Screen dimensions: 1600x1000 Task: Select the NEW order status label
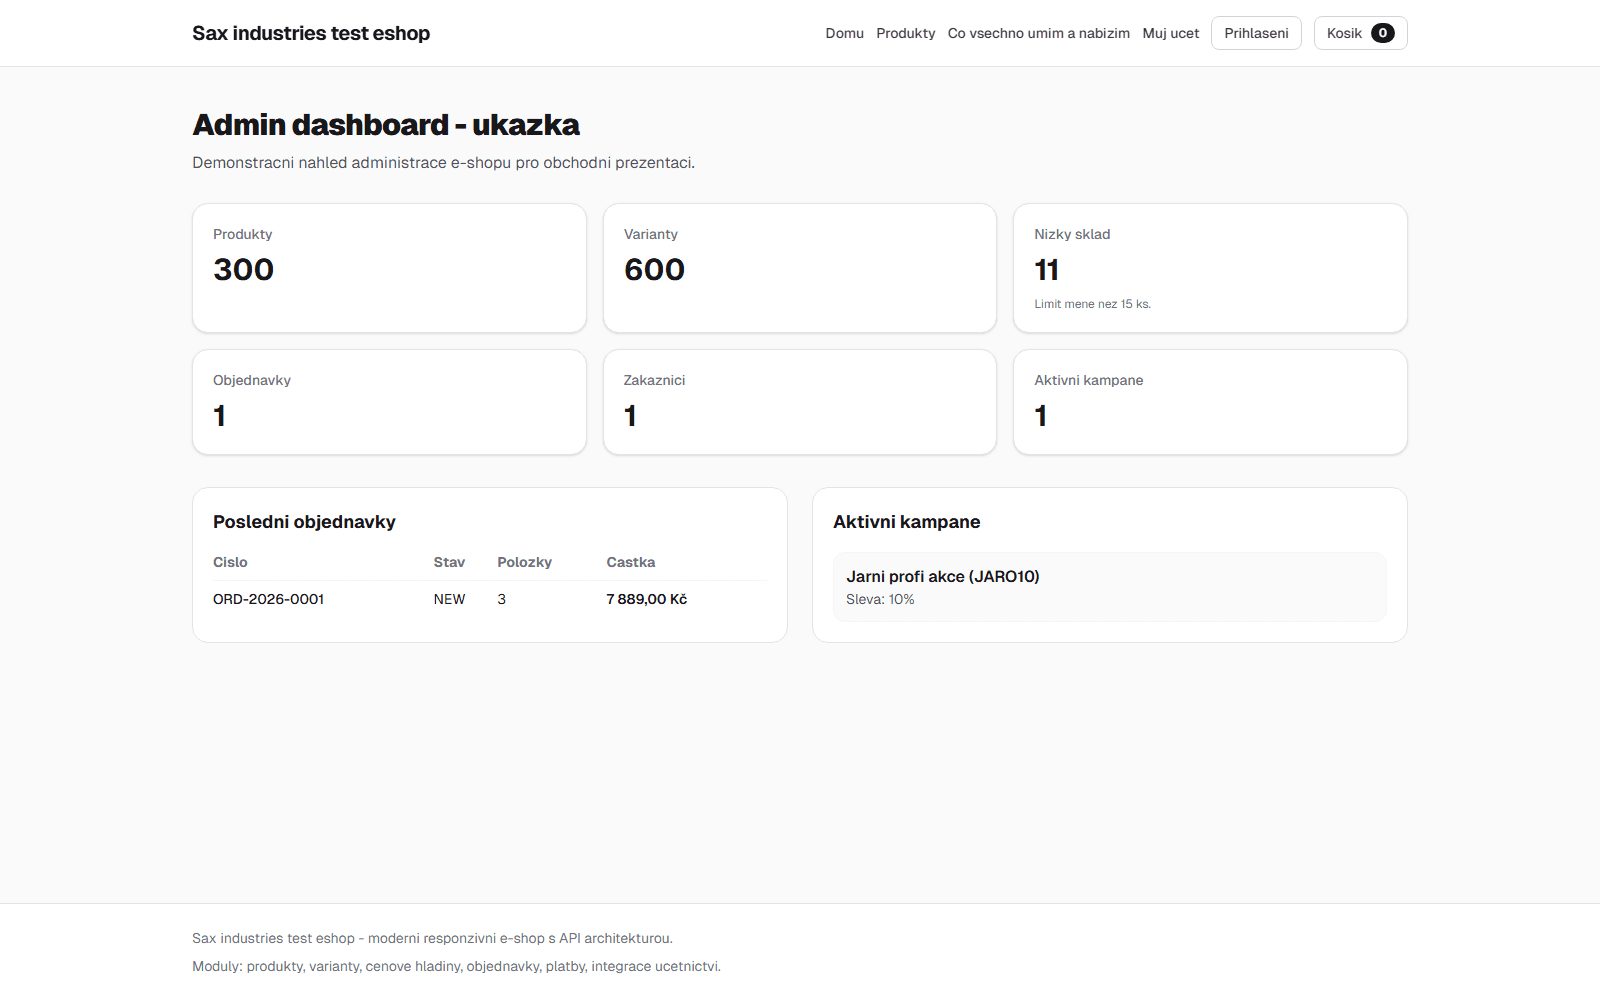click(x=449, y=599)
